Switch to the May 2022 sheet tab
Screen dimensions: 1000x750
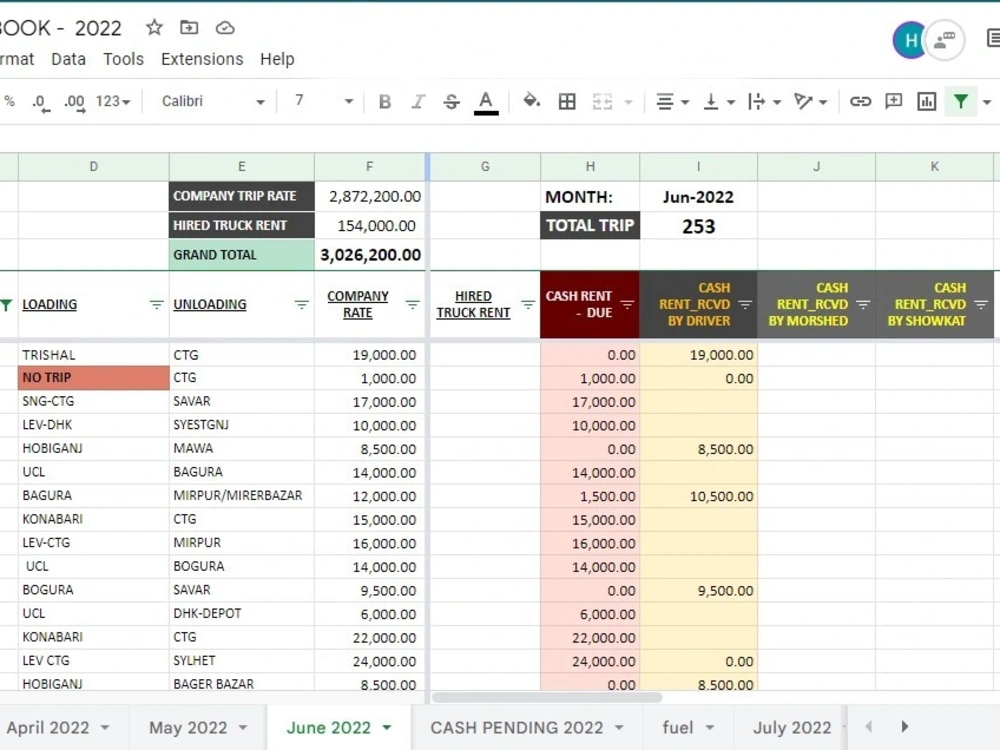tap(188, 728)
